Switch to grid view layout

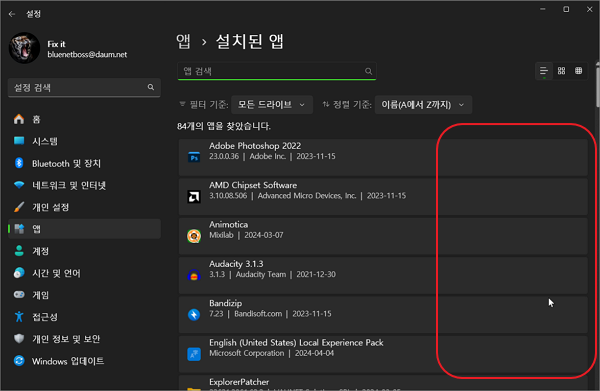coord(561,71)
